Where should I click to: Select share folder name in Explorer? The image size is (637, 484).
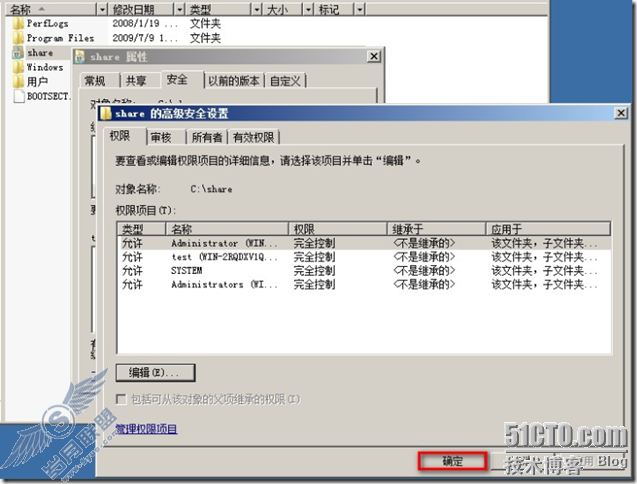[x=40, y=53]
